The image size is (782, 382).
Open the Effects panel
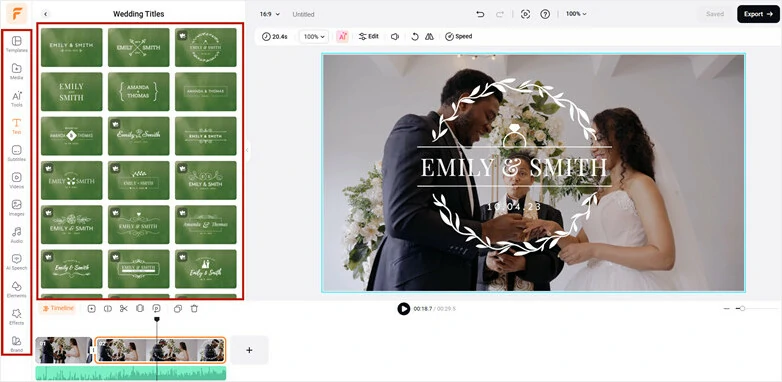point(16,317)
